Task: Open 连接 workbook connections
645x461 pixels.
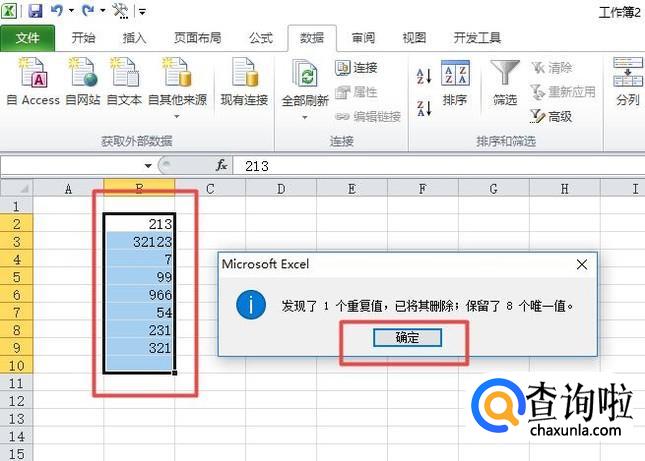Action: 356,67
